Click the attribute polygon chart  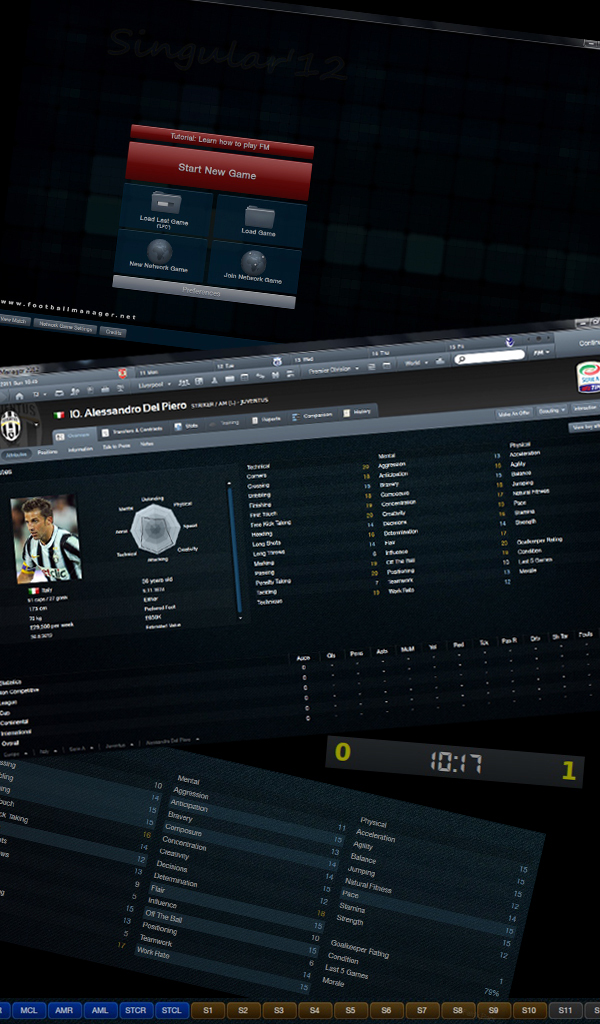(155, 528)
